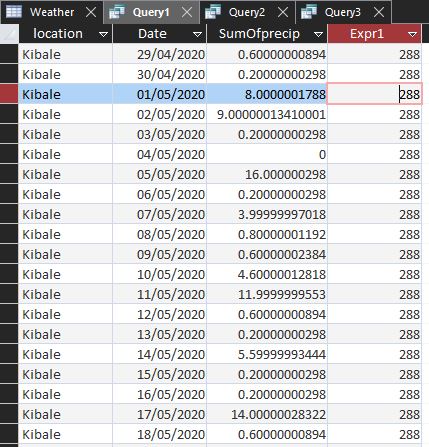Click the Weather table icon
429x447 pixels.
click(x=14, y=12)
